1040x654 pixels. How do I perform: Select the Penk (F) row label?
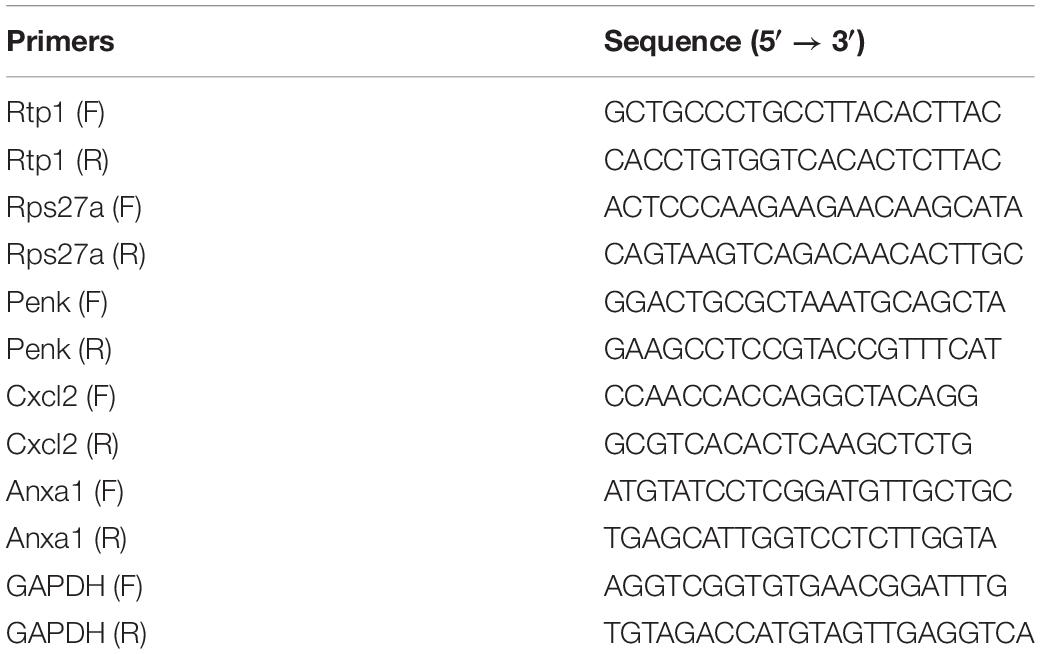(57, 302)
